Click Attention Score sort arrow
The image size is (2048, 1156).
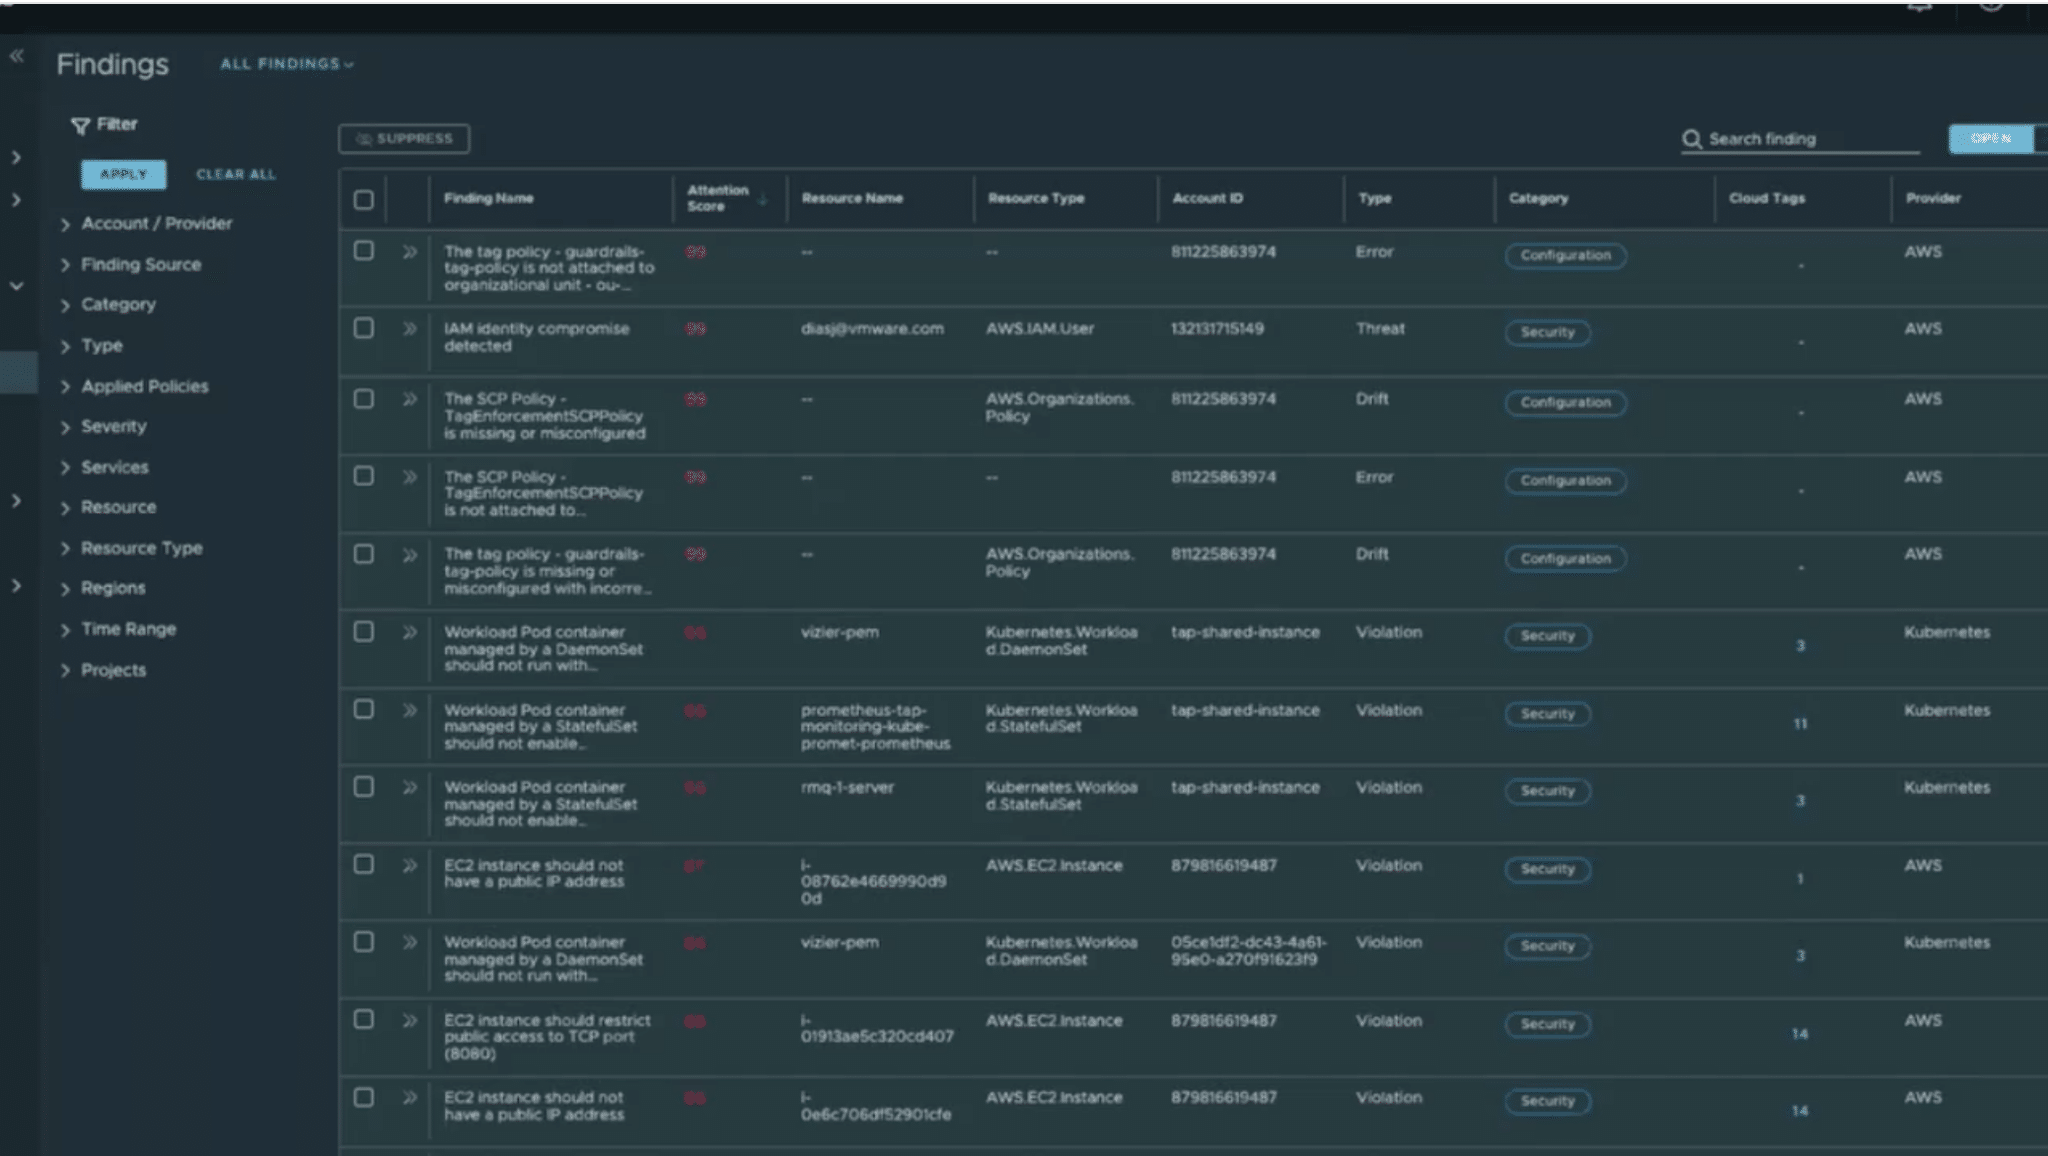point(763,199)
